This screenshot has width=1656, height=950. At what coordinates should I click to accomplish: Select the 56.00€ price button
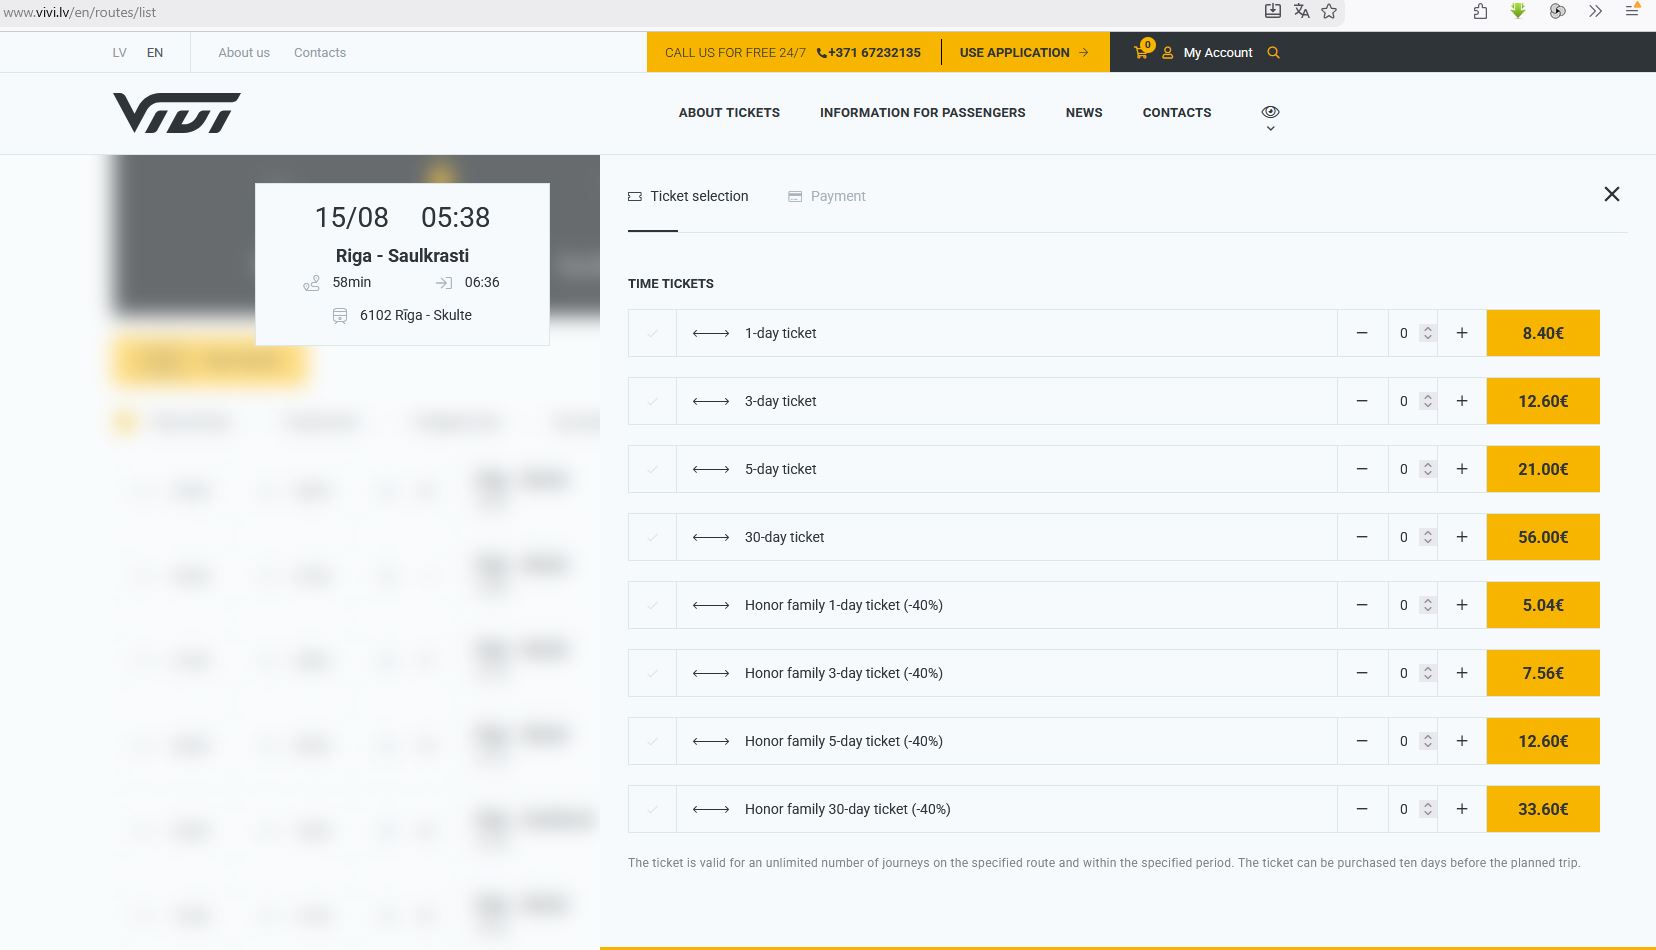pyautogui.click(x=1543, y=537)
